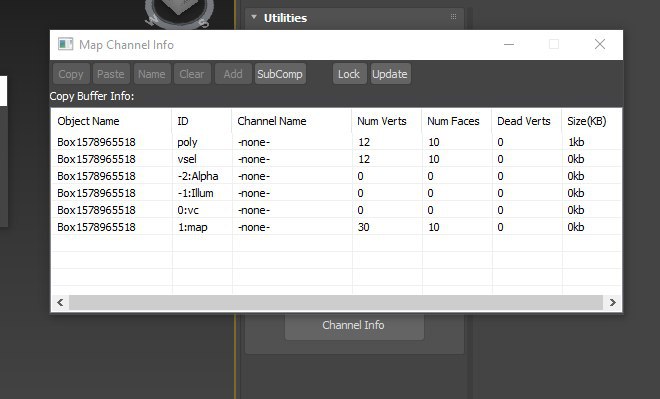660x399 pixels.
Task: Click the Name button
Action: 152,74
